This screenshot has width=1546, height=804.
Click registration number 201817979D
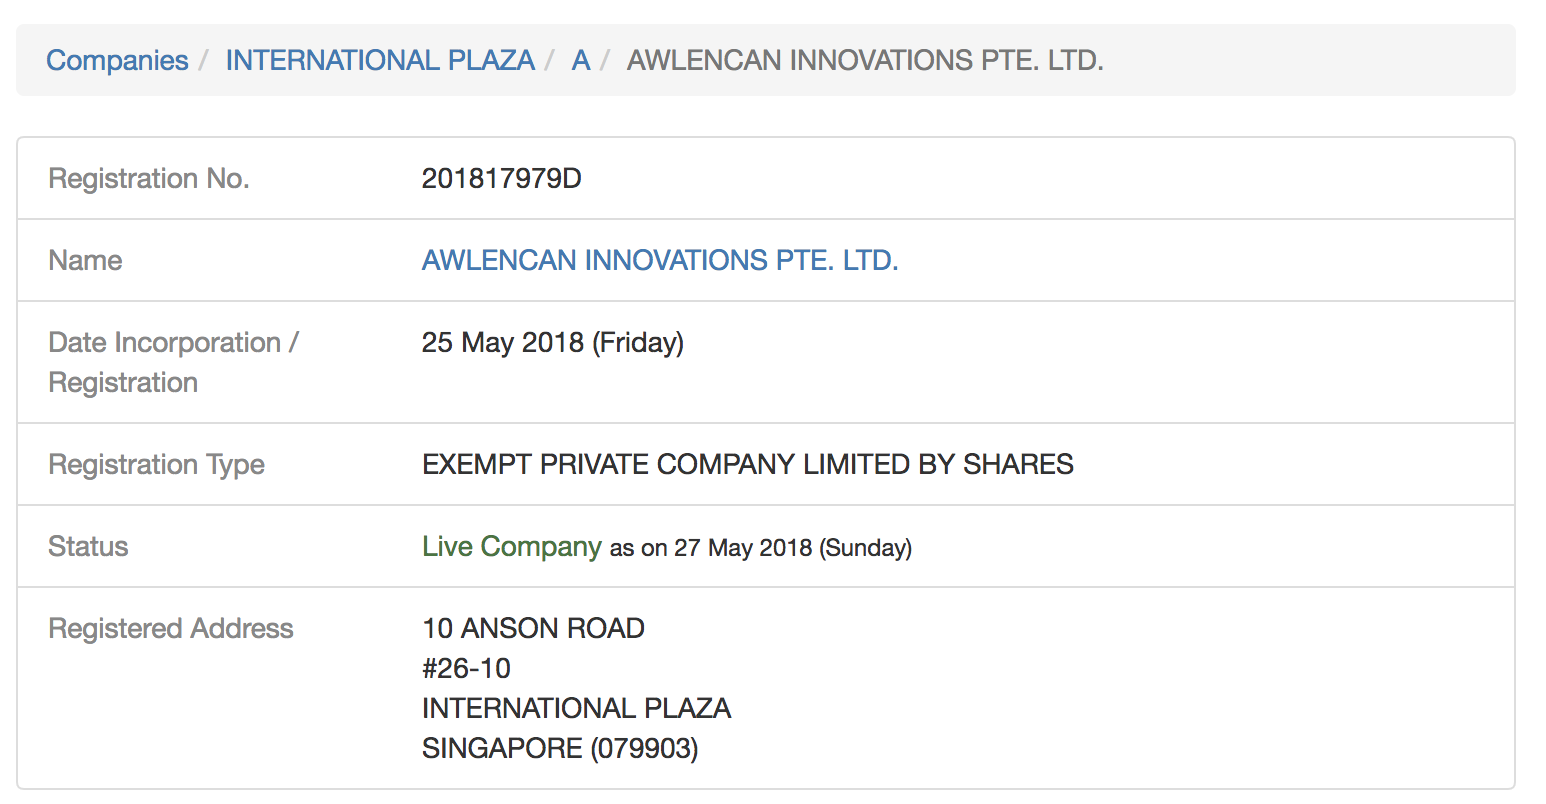[502, 178]
